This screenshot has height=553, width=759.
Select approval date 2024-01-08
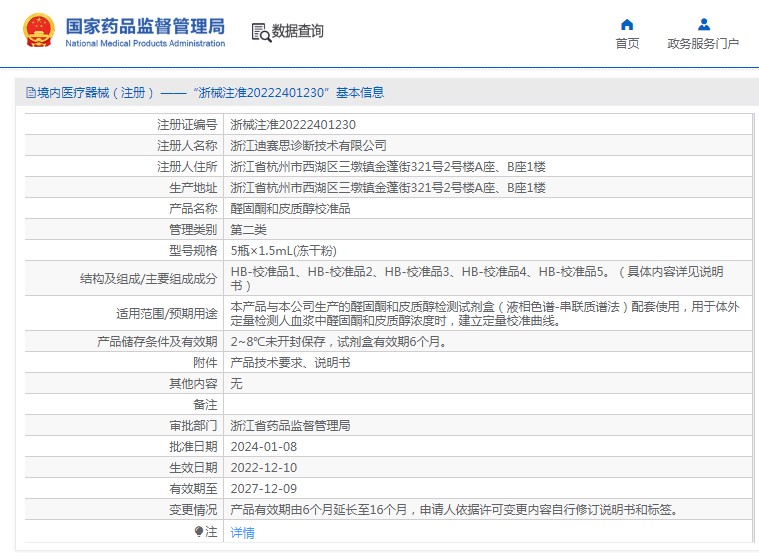point(264,447)
